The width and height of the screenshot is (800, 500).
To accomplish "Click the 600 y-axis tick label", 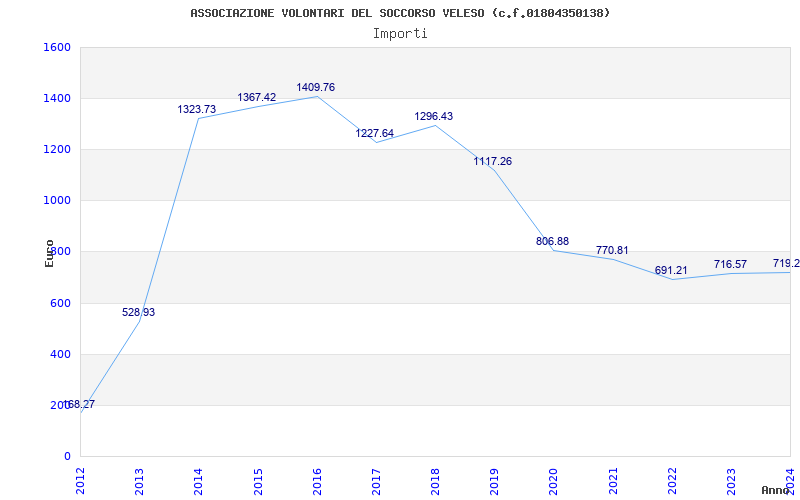I will tap(61, 304).
